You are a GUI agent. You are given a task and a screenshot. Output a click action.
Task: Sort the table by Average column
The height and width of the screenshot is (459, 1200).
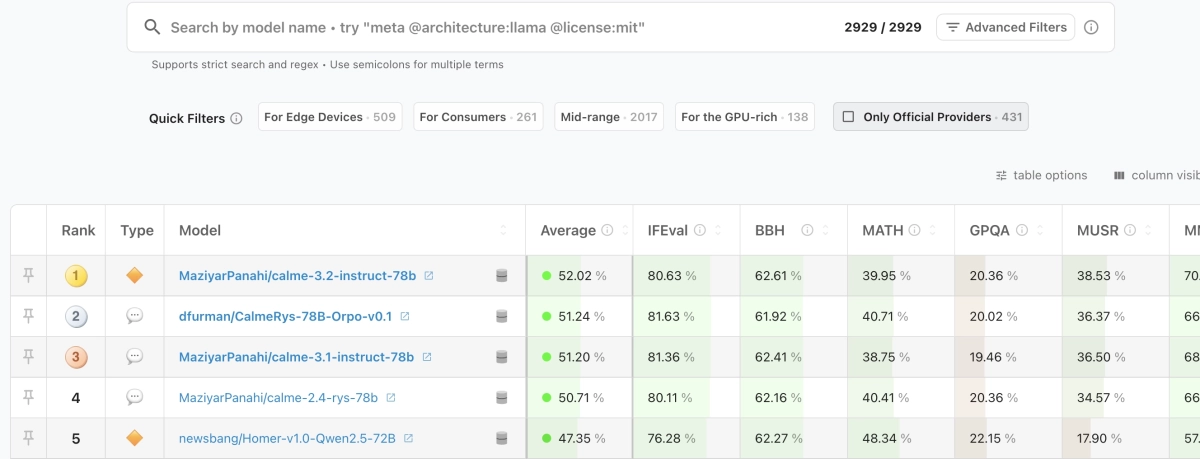[x=567, y=230]
